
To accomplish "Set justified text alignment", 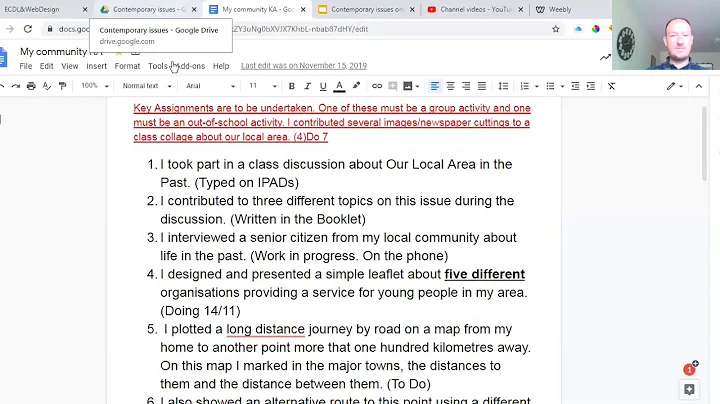I will (x=482, y=86).
